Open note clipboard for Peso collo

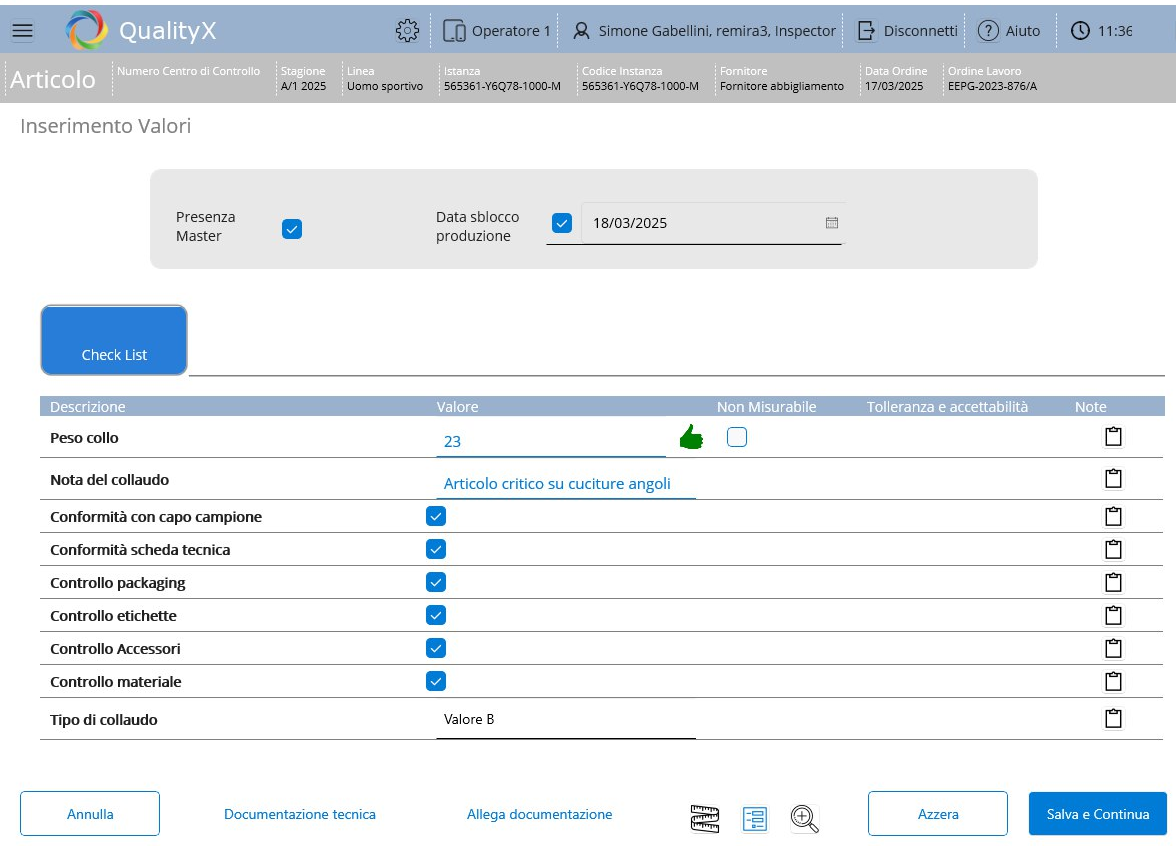(1113, 437)
